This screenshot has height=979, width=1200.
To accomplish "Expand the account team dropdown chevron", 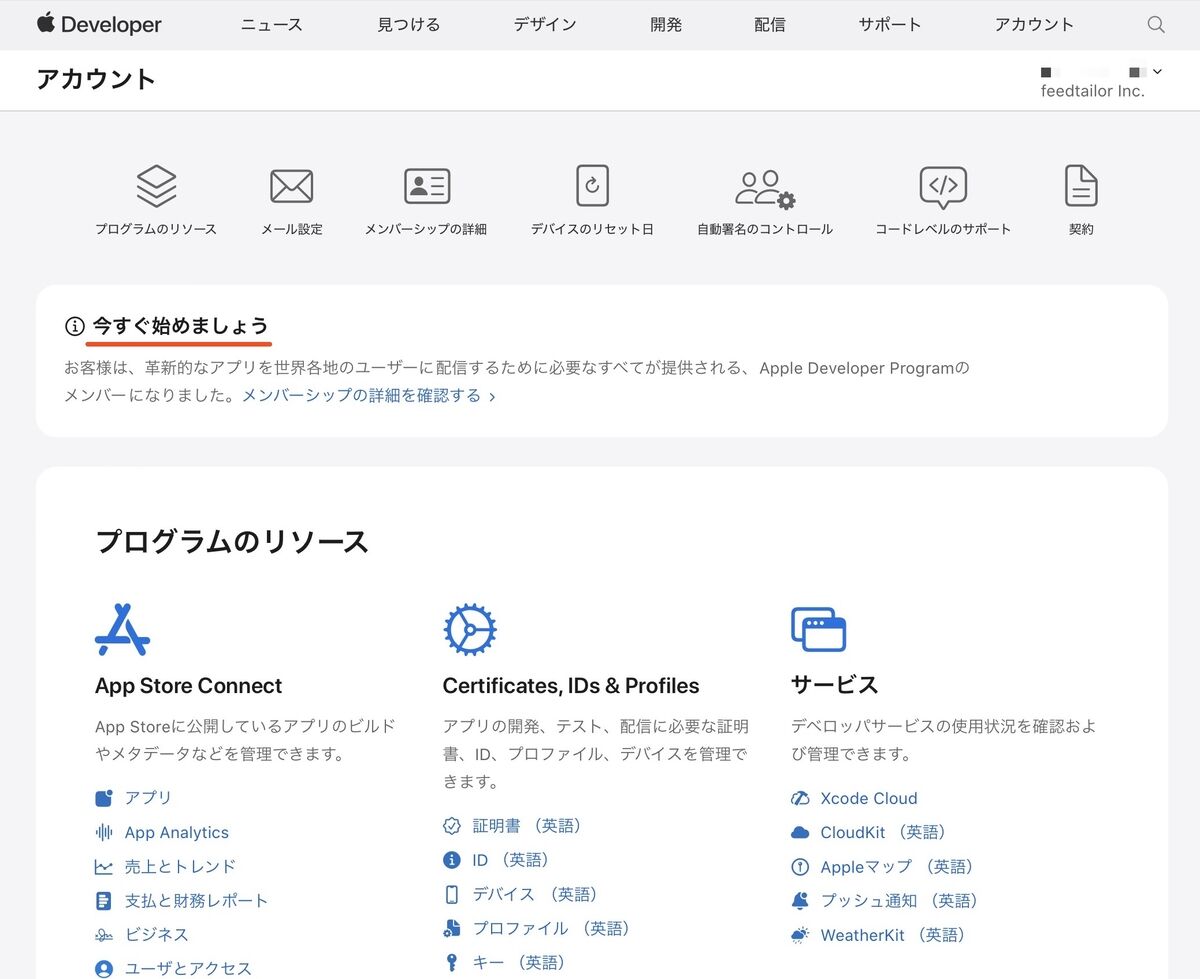I will 1157,71.
